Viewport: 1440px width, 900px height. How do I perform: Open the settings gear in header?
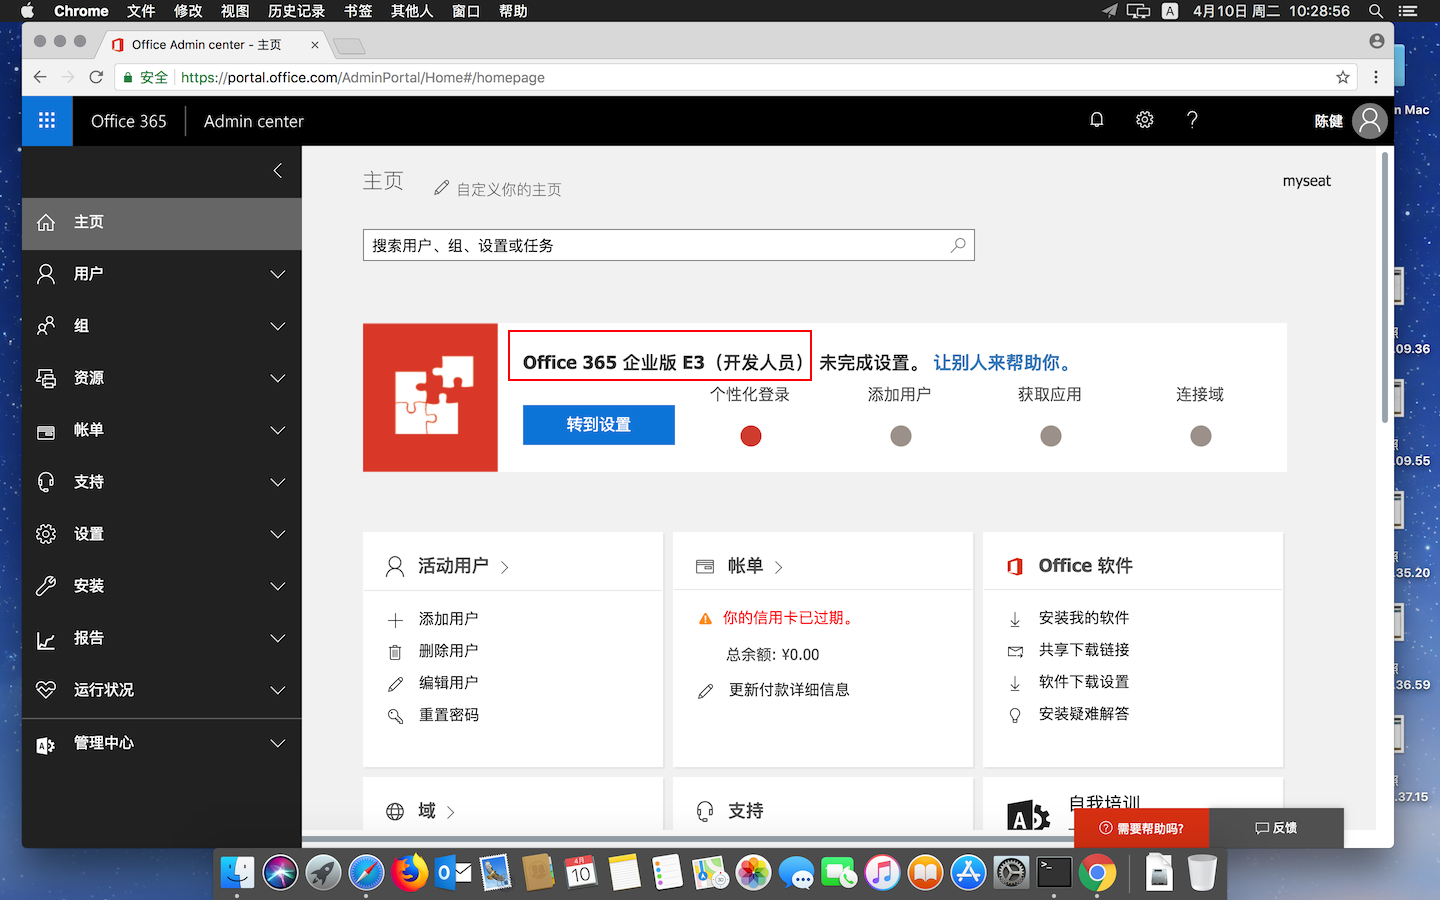coord(1145,120)
